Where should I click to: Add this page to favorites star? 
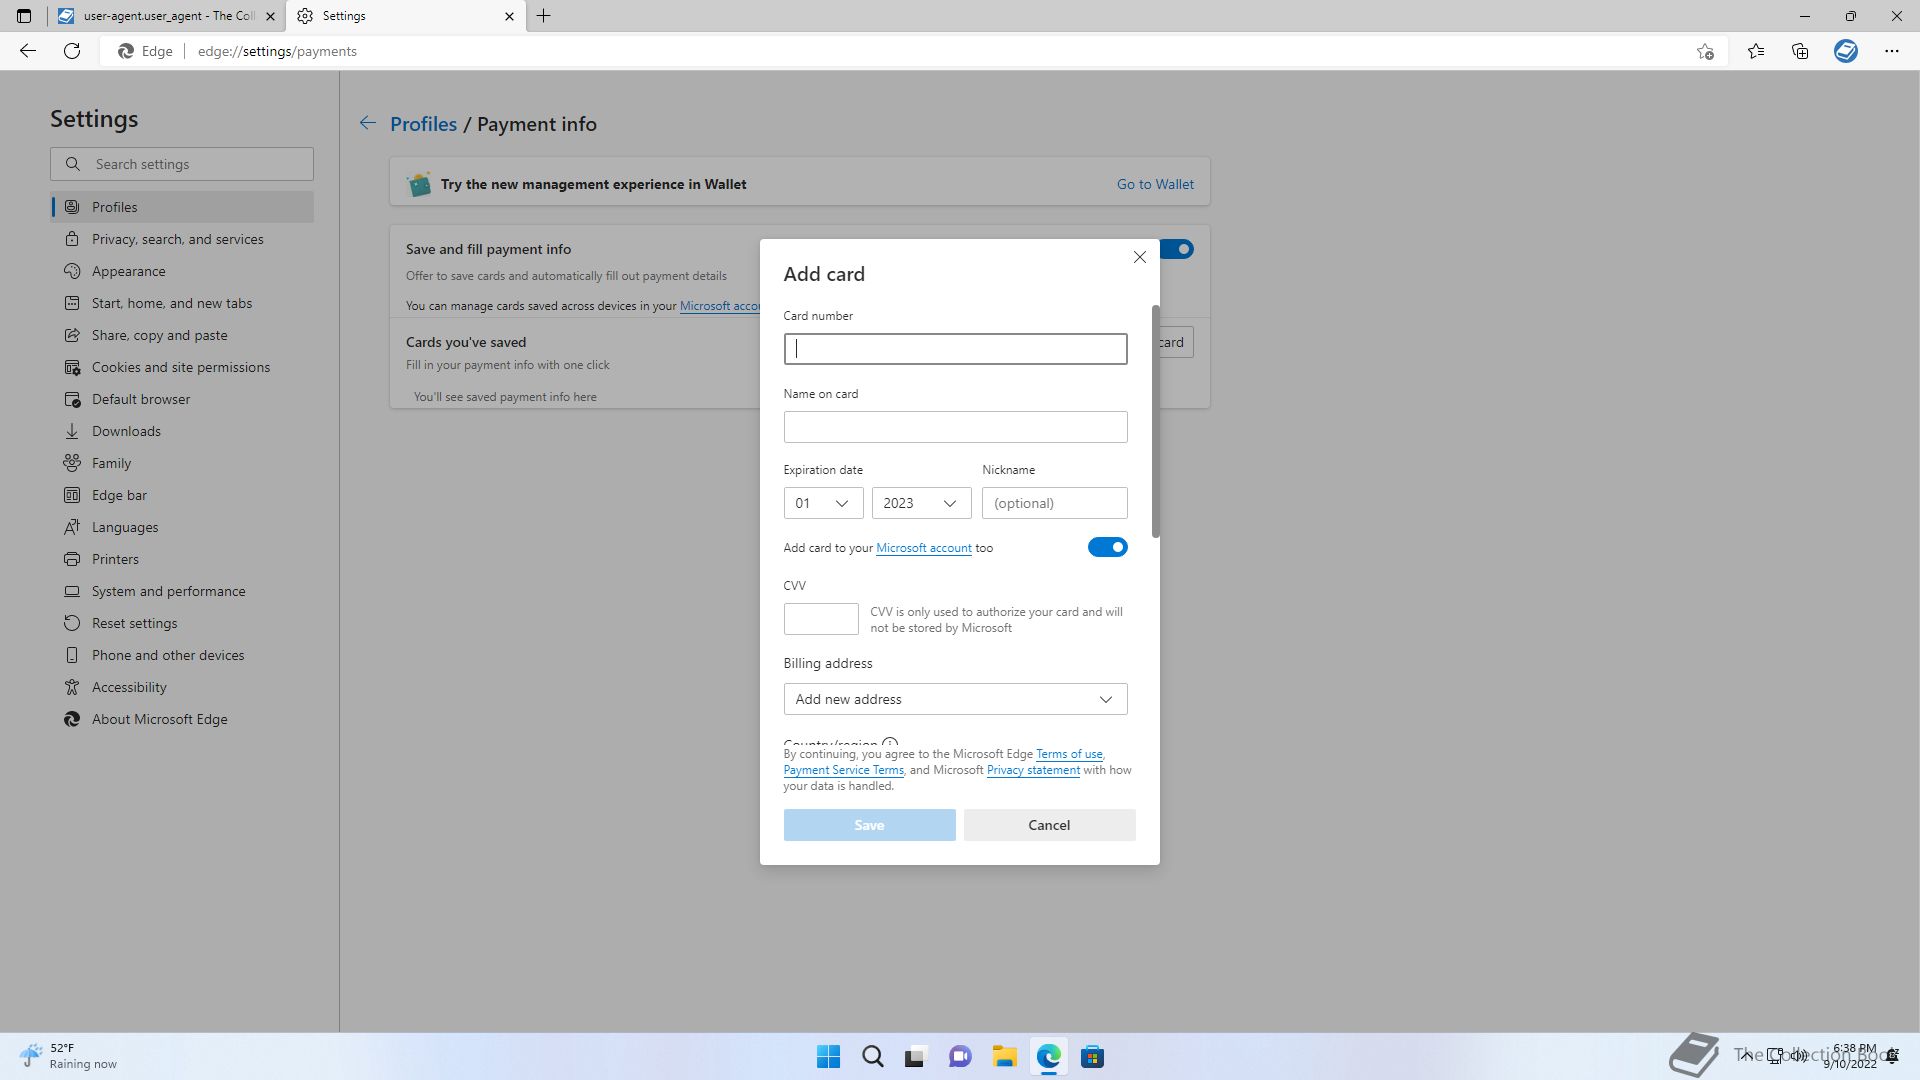point(1705,51)
